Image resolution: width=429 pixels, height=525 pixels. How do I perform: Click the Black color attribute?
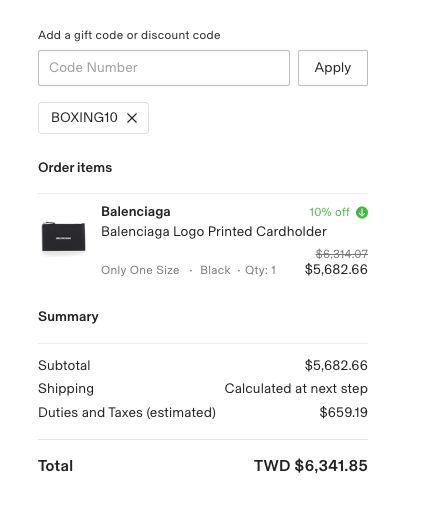(x=215, y=270)
